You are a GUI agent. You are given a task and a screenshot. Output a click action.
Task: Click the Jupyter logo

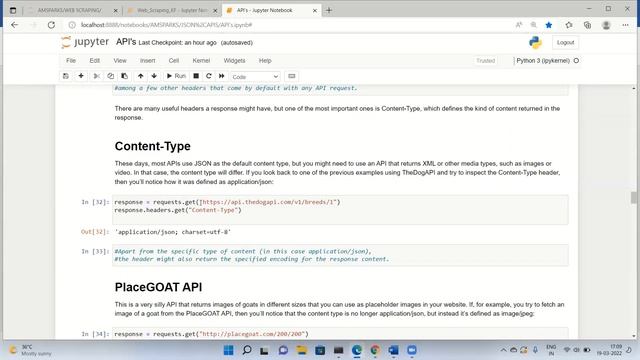(x=85, y=42)
